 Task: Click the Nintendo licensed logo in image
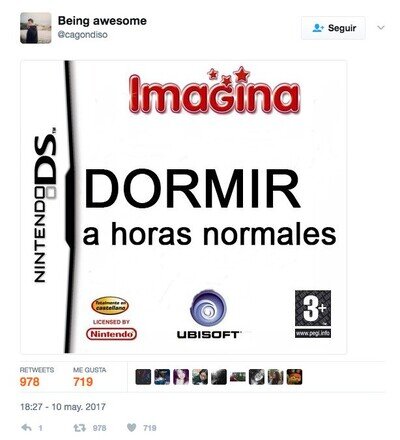(112, 334)
